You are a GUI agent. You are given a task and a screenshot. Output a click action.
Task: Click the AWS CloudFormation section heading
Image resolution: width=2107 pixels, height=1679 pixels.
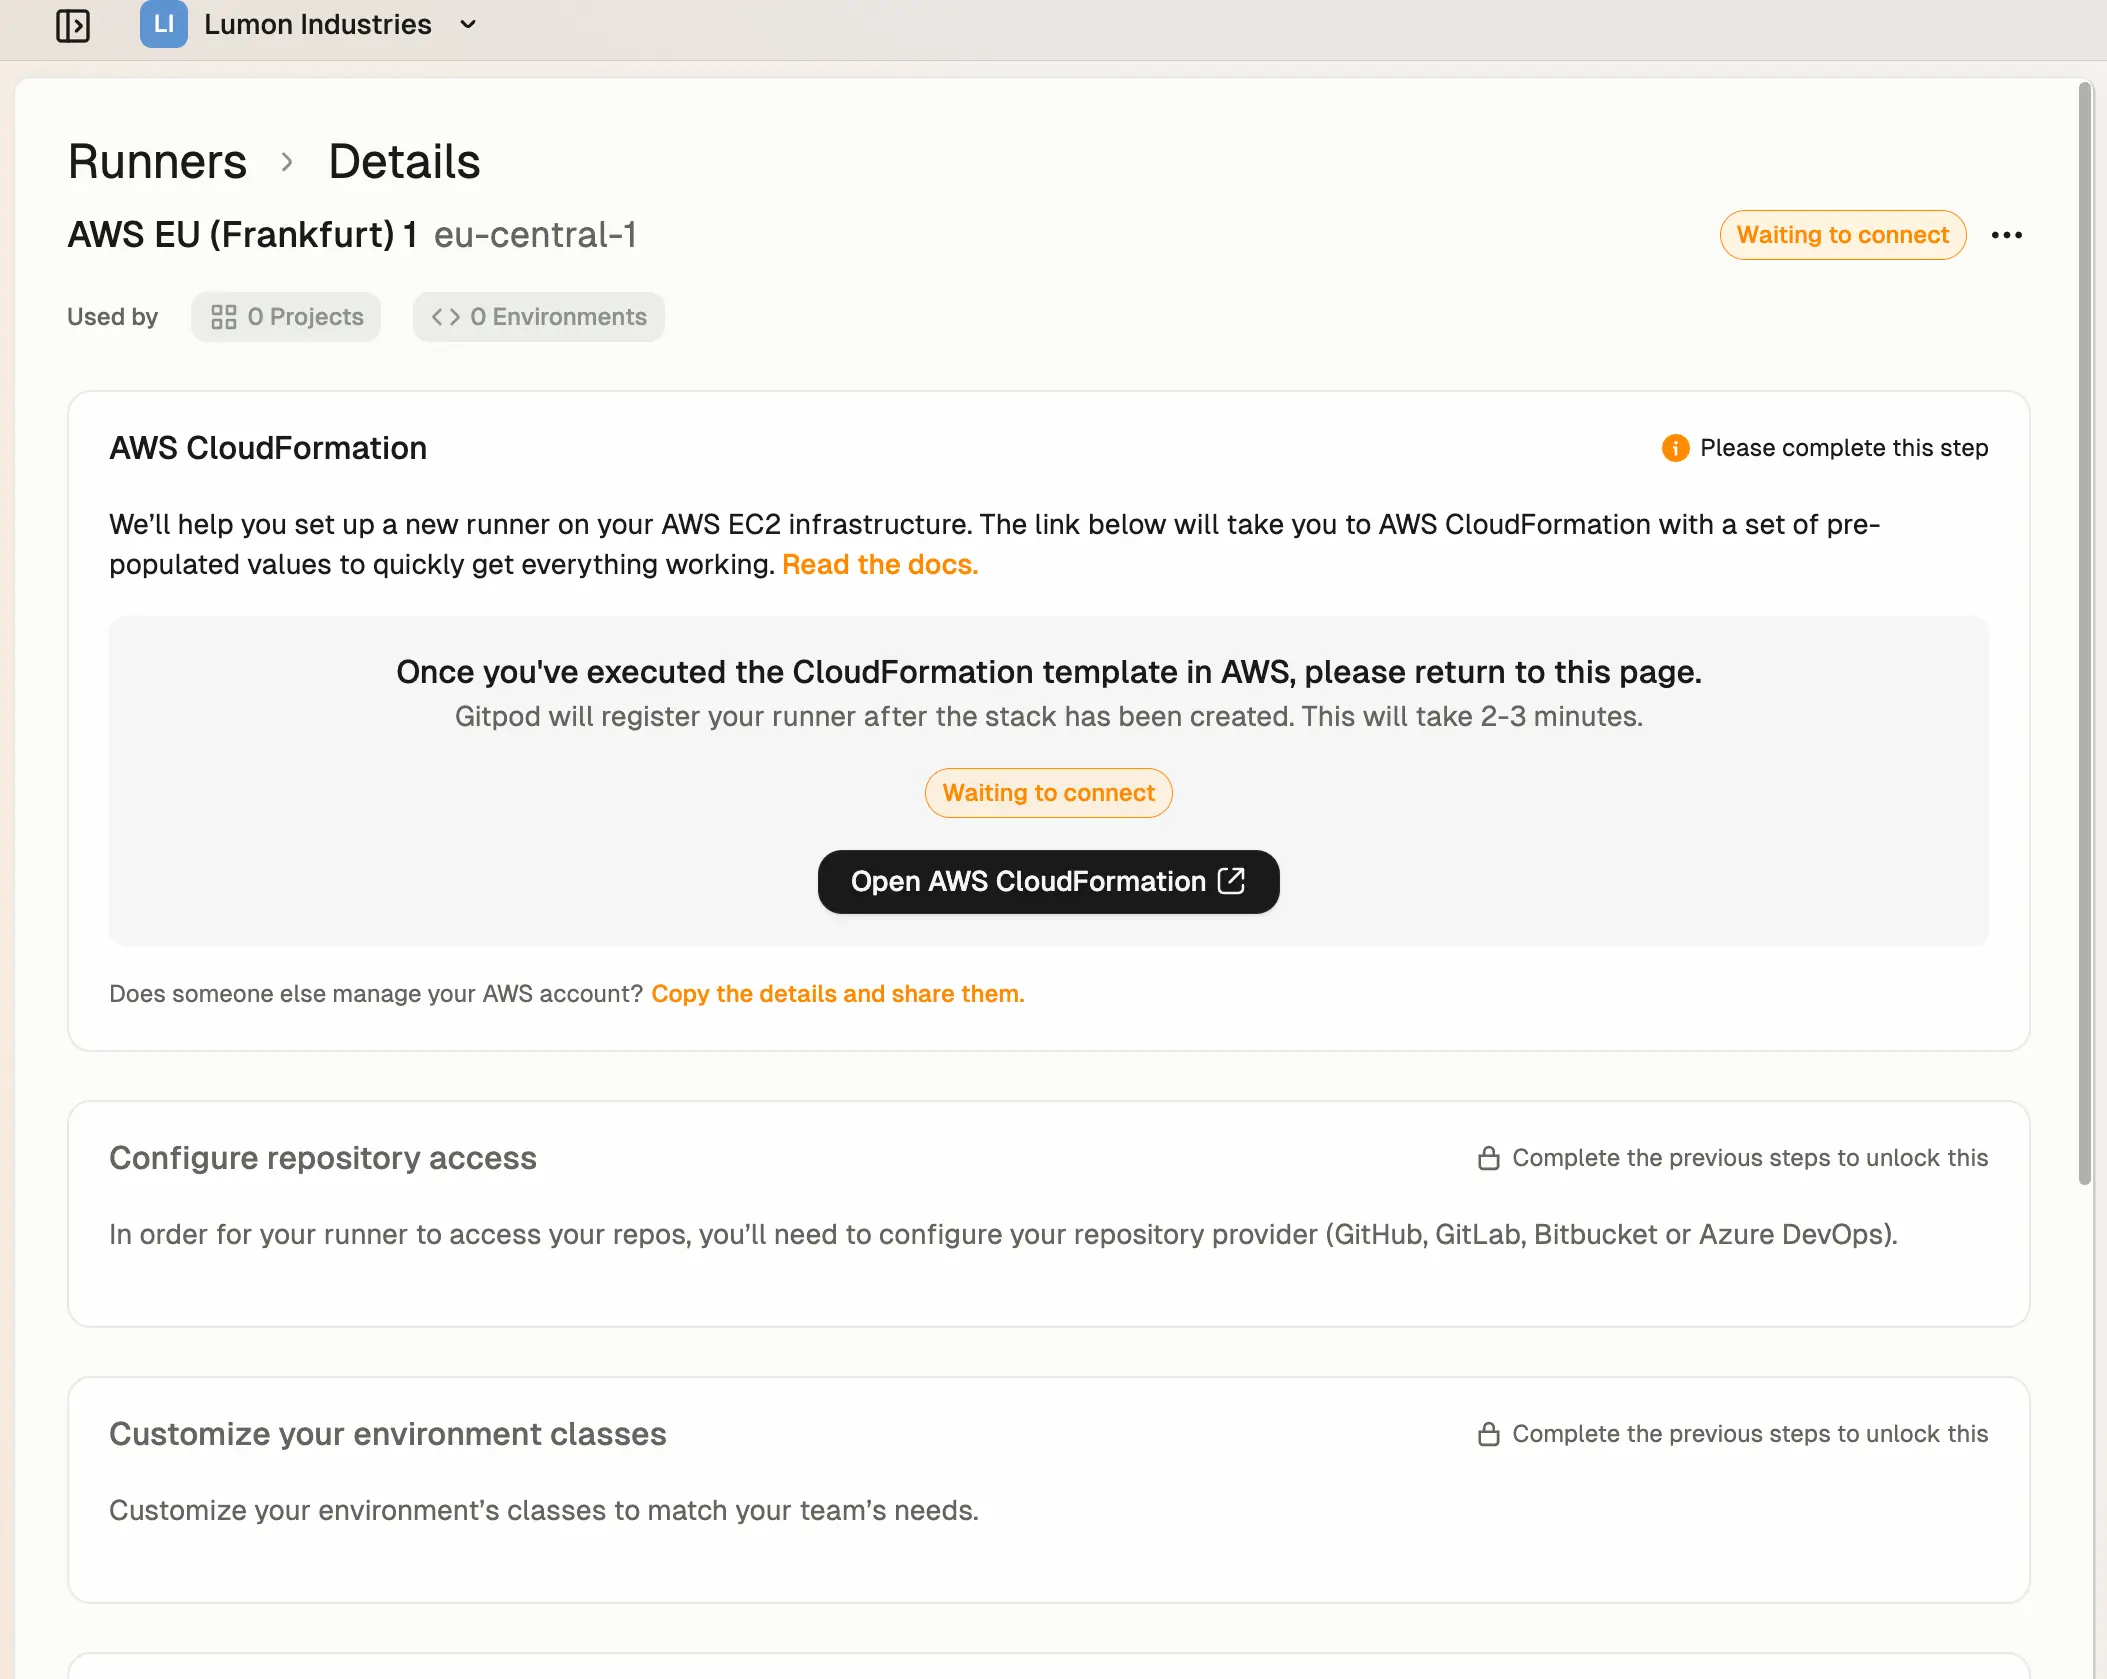[268, 448]
